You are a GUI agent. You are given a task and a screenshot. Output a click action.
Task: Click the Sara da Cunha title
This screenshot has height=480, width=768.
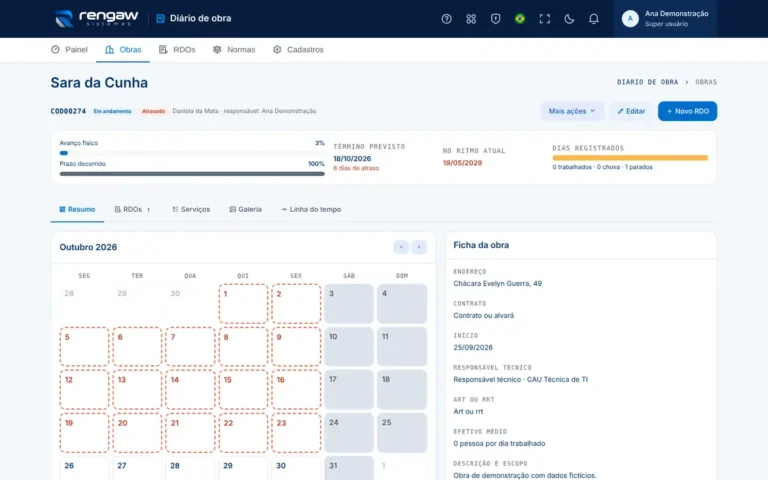click(x=99, y=83)
